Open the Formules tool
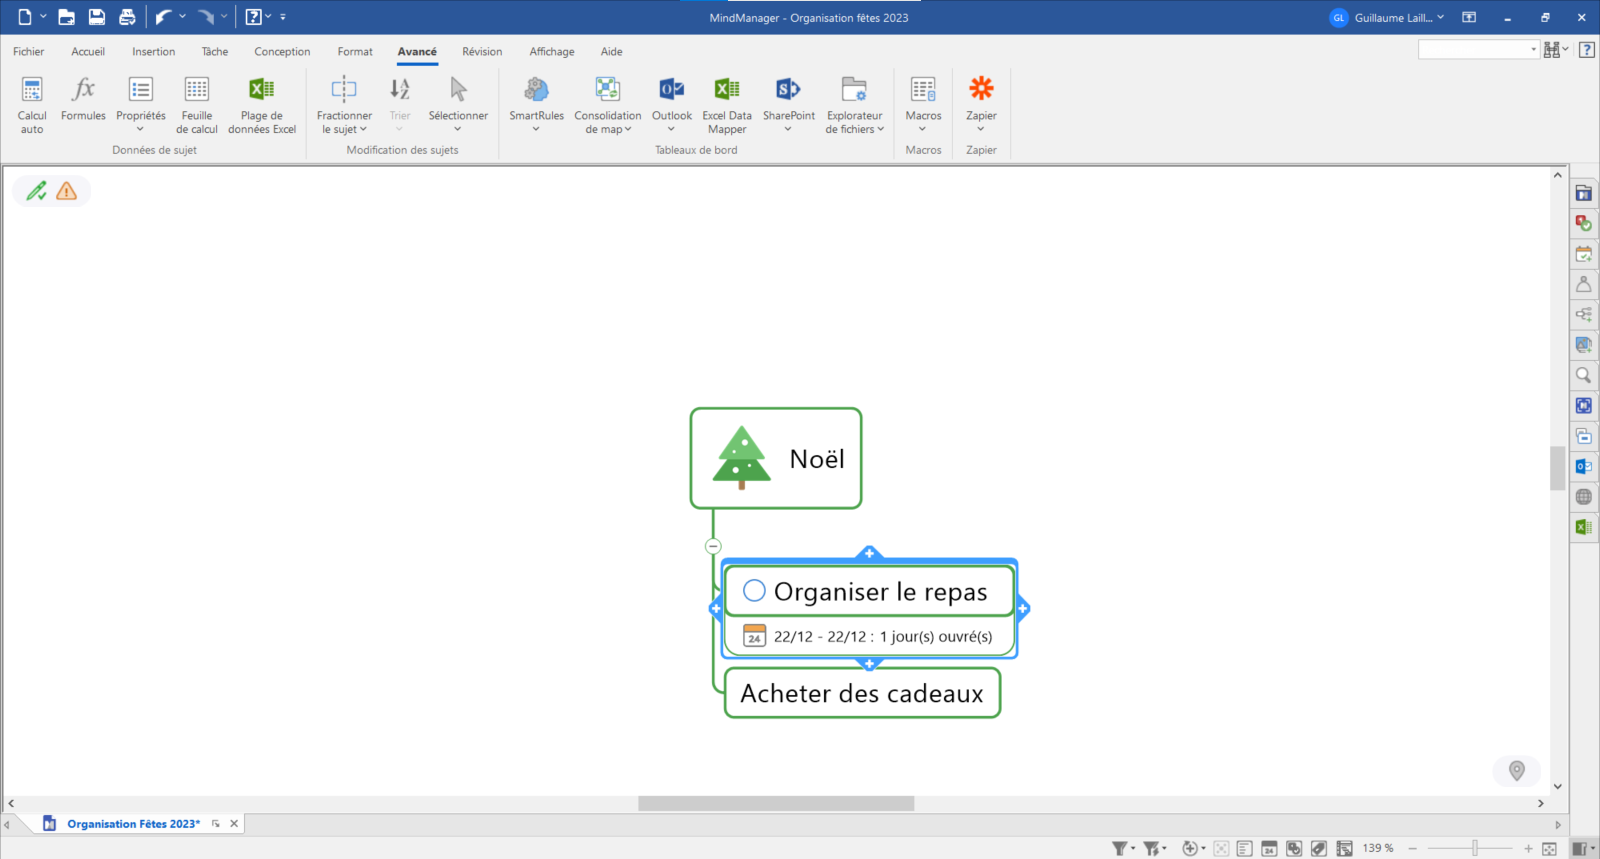 click(x=83, y=91)
